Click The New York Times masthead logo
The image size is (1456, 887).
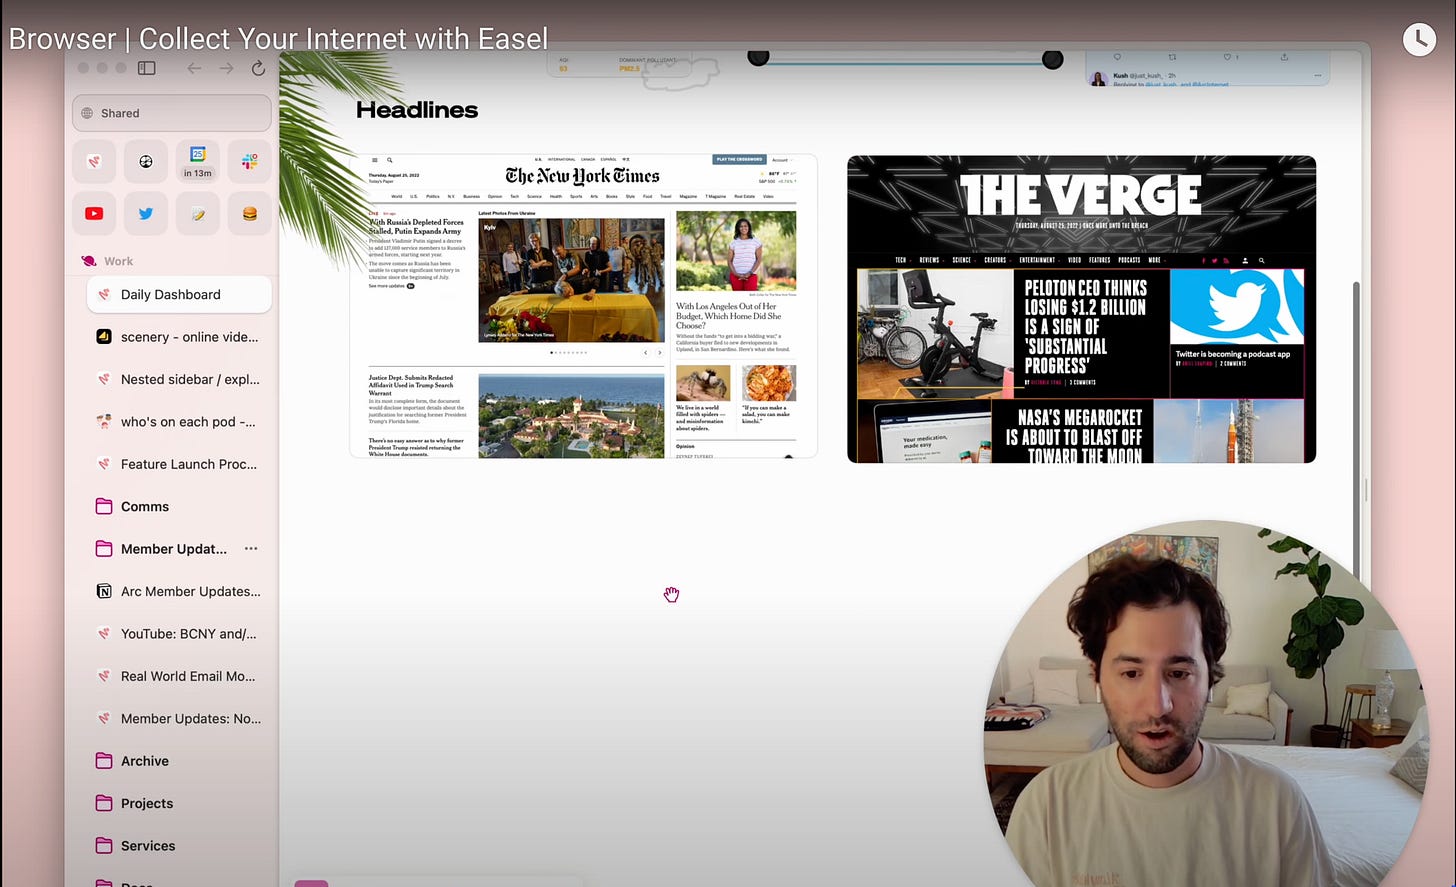[582, 177]
